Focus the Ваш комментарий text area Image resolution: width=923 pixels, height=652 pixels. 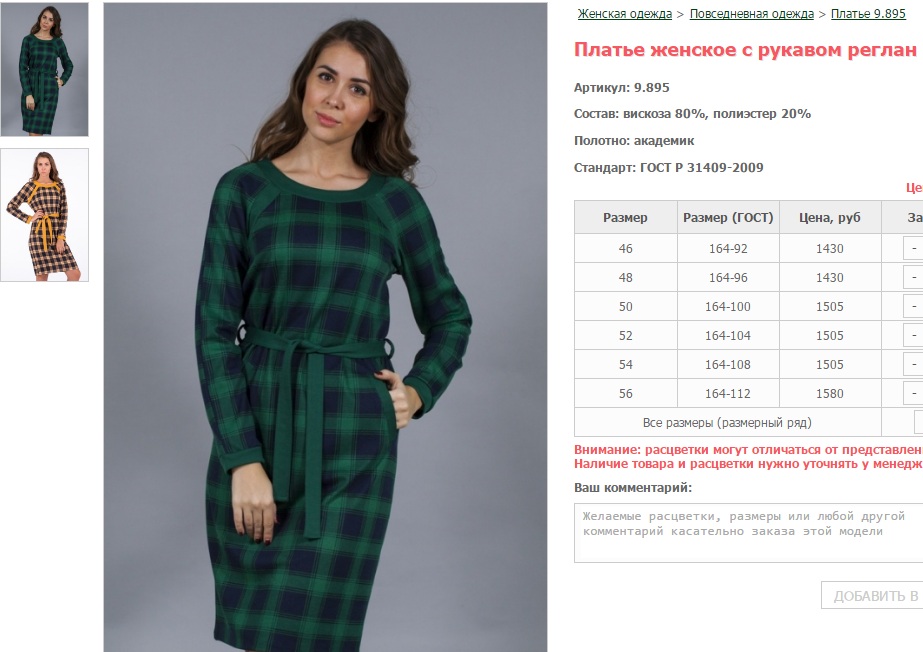point(748,533)
